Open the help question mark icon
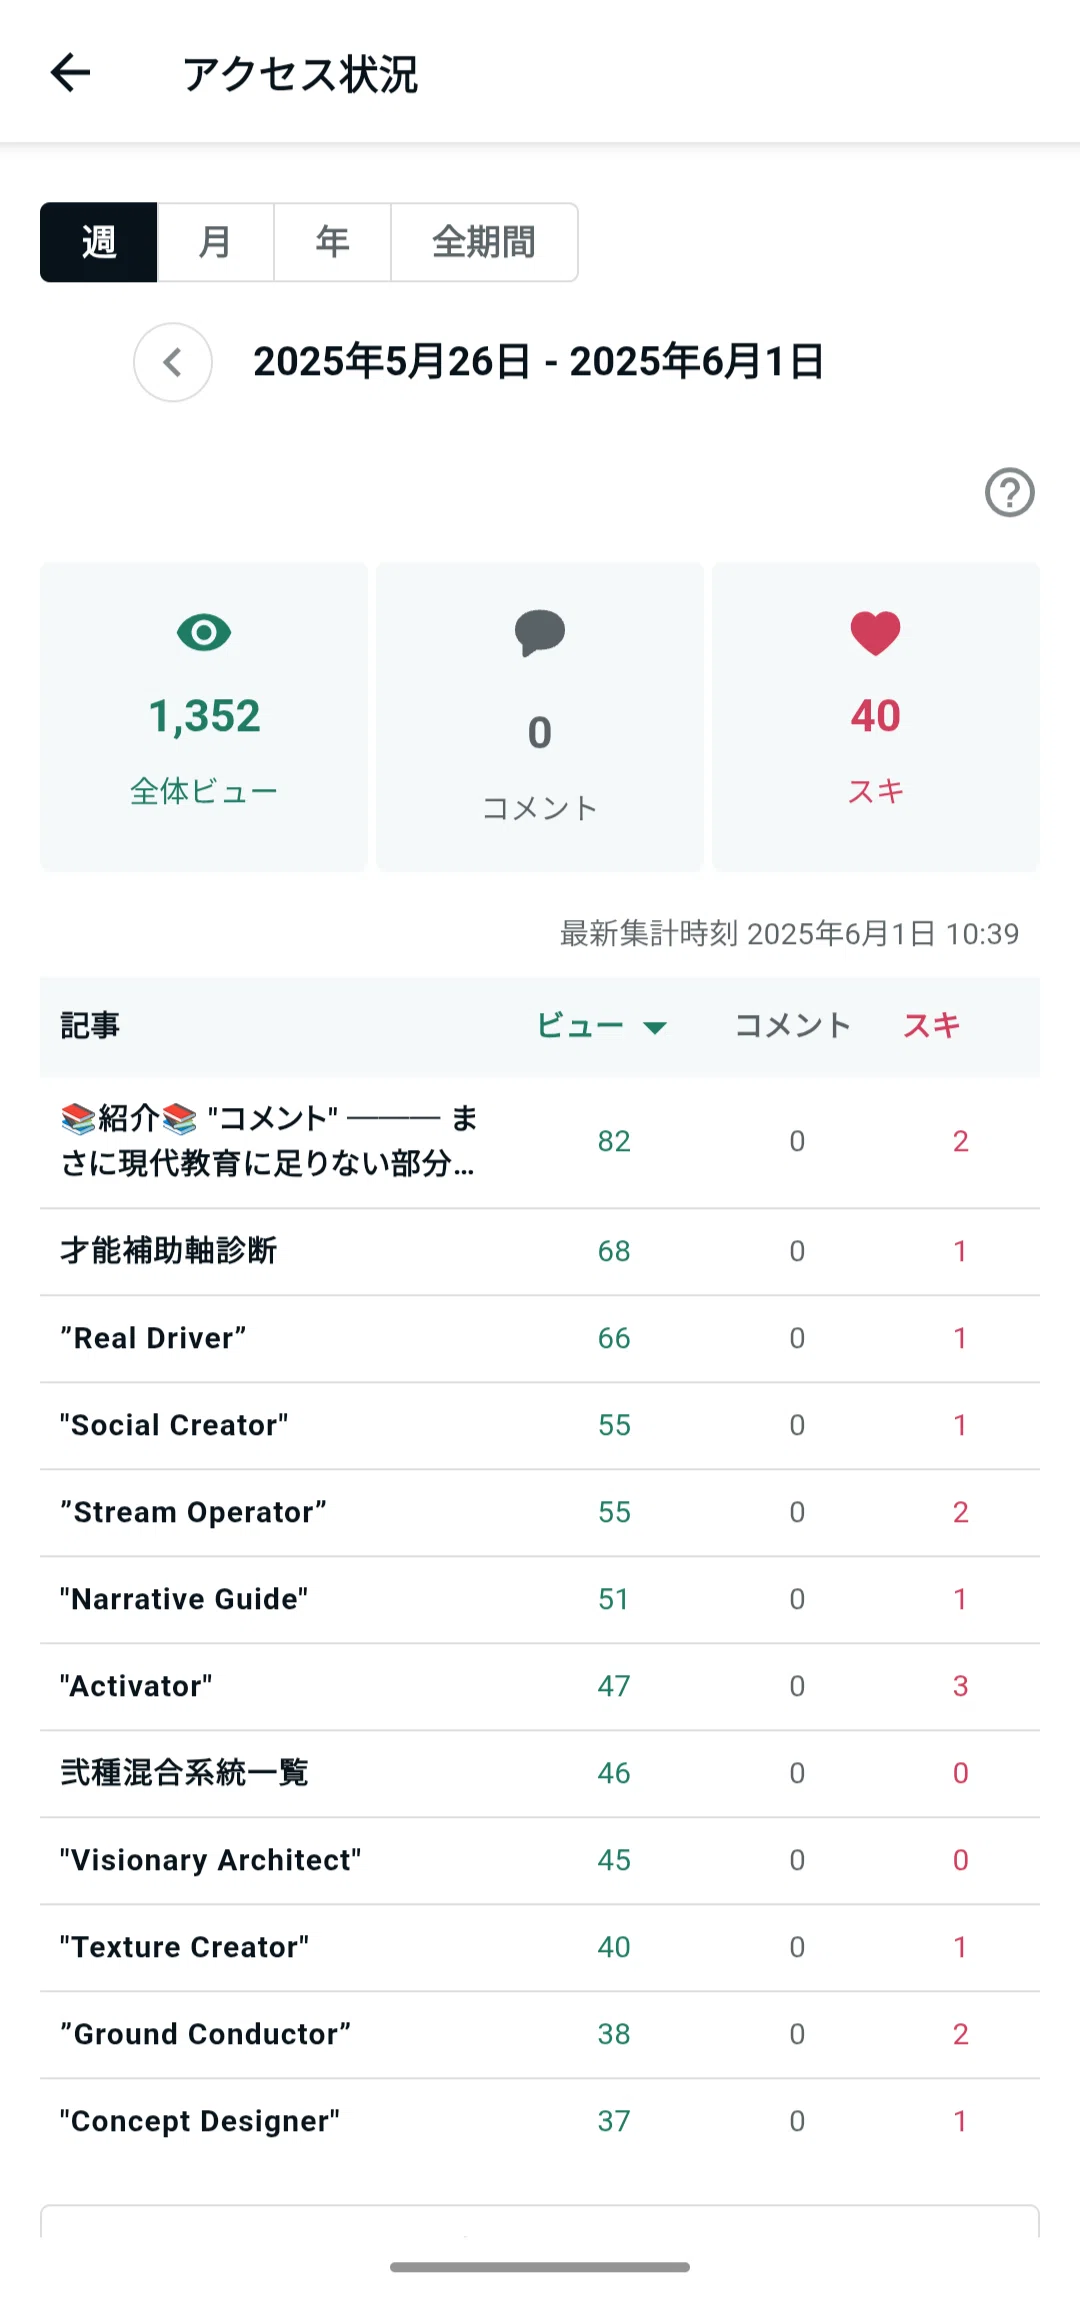The width and height of the screenshot is (1080, 2297). (x=1009, y=492)
